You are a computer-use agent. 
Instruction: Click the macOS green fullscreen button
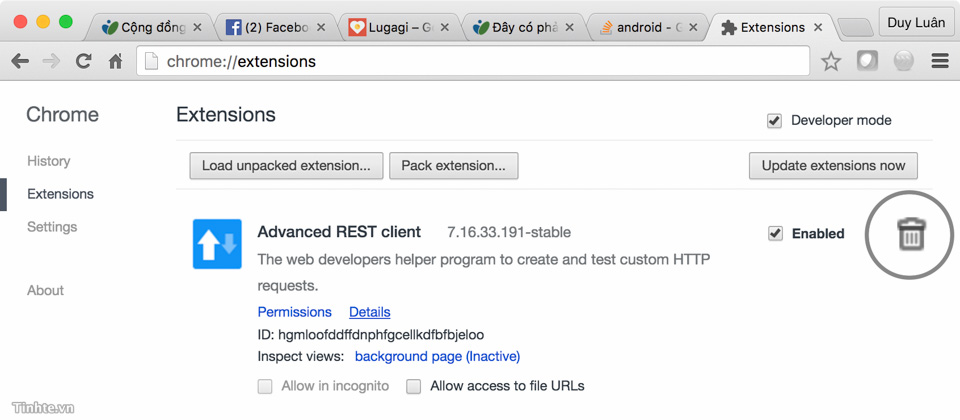66,22
